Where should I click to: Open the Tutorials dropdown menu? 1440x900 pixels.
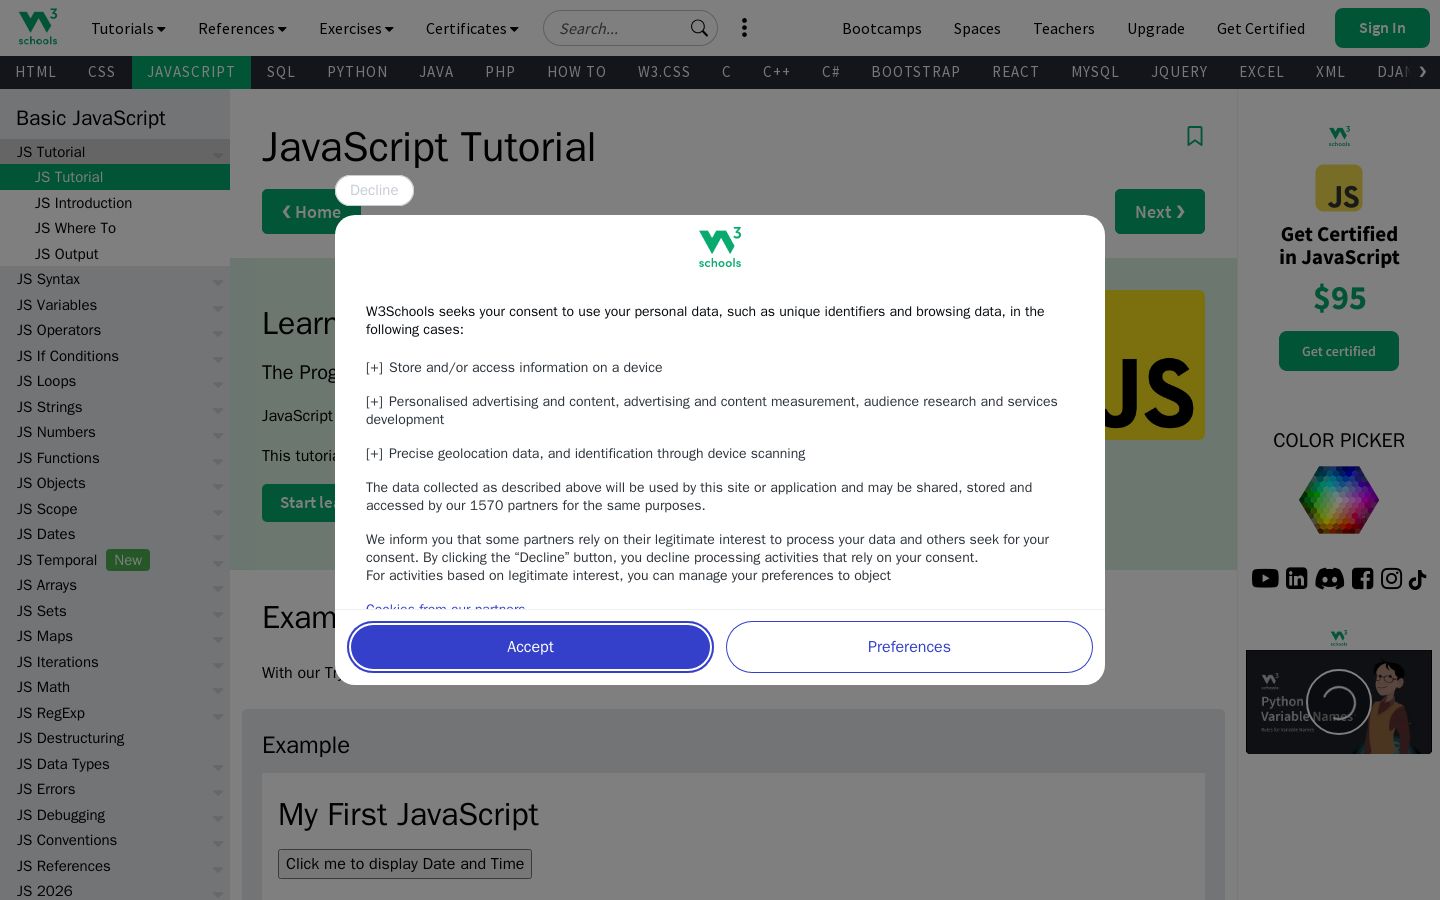[x=128, y=28]
